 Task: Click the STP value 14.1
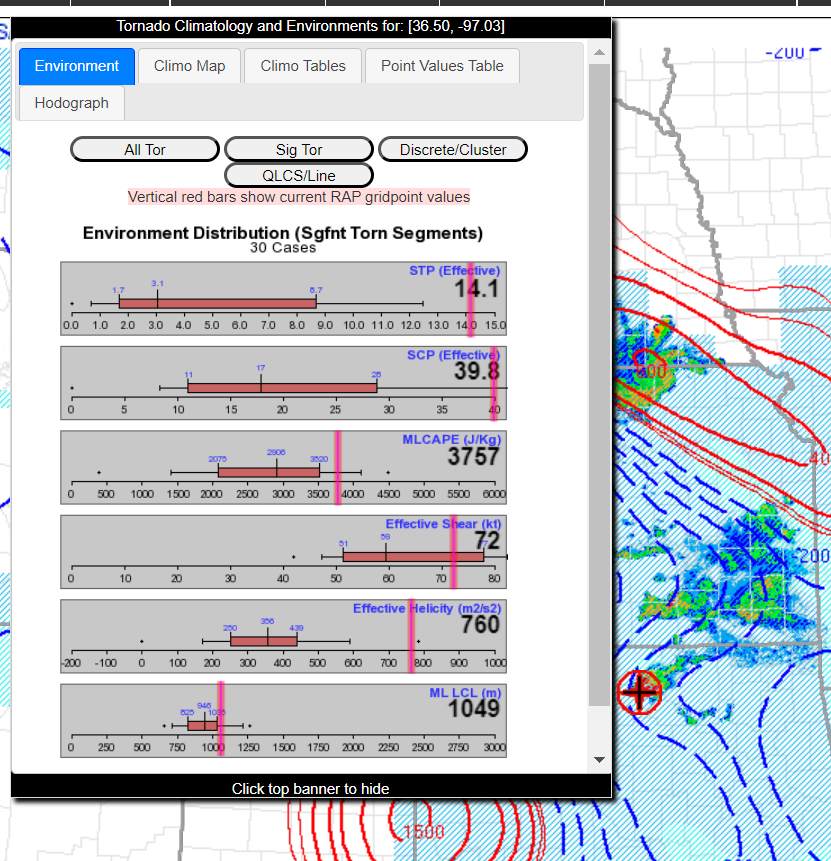coord(476,289)
